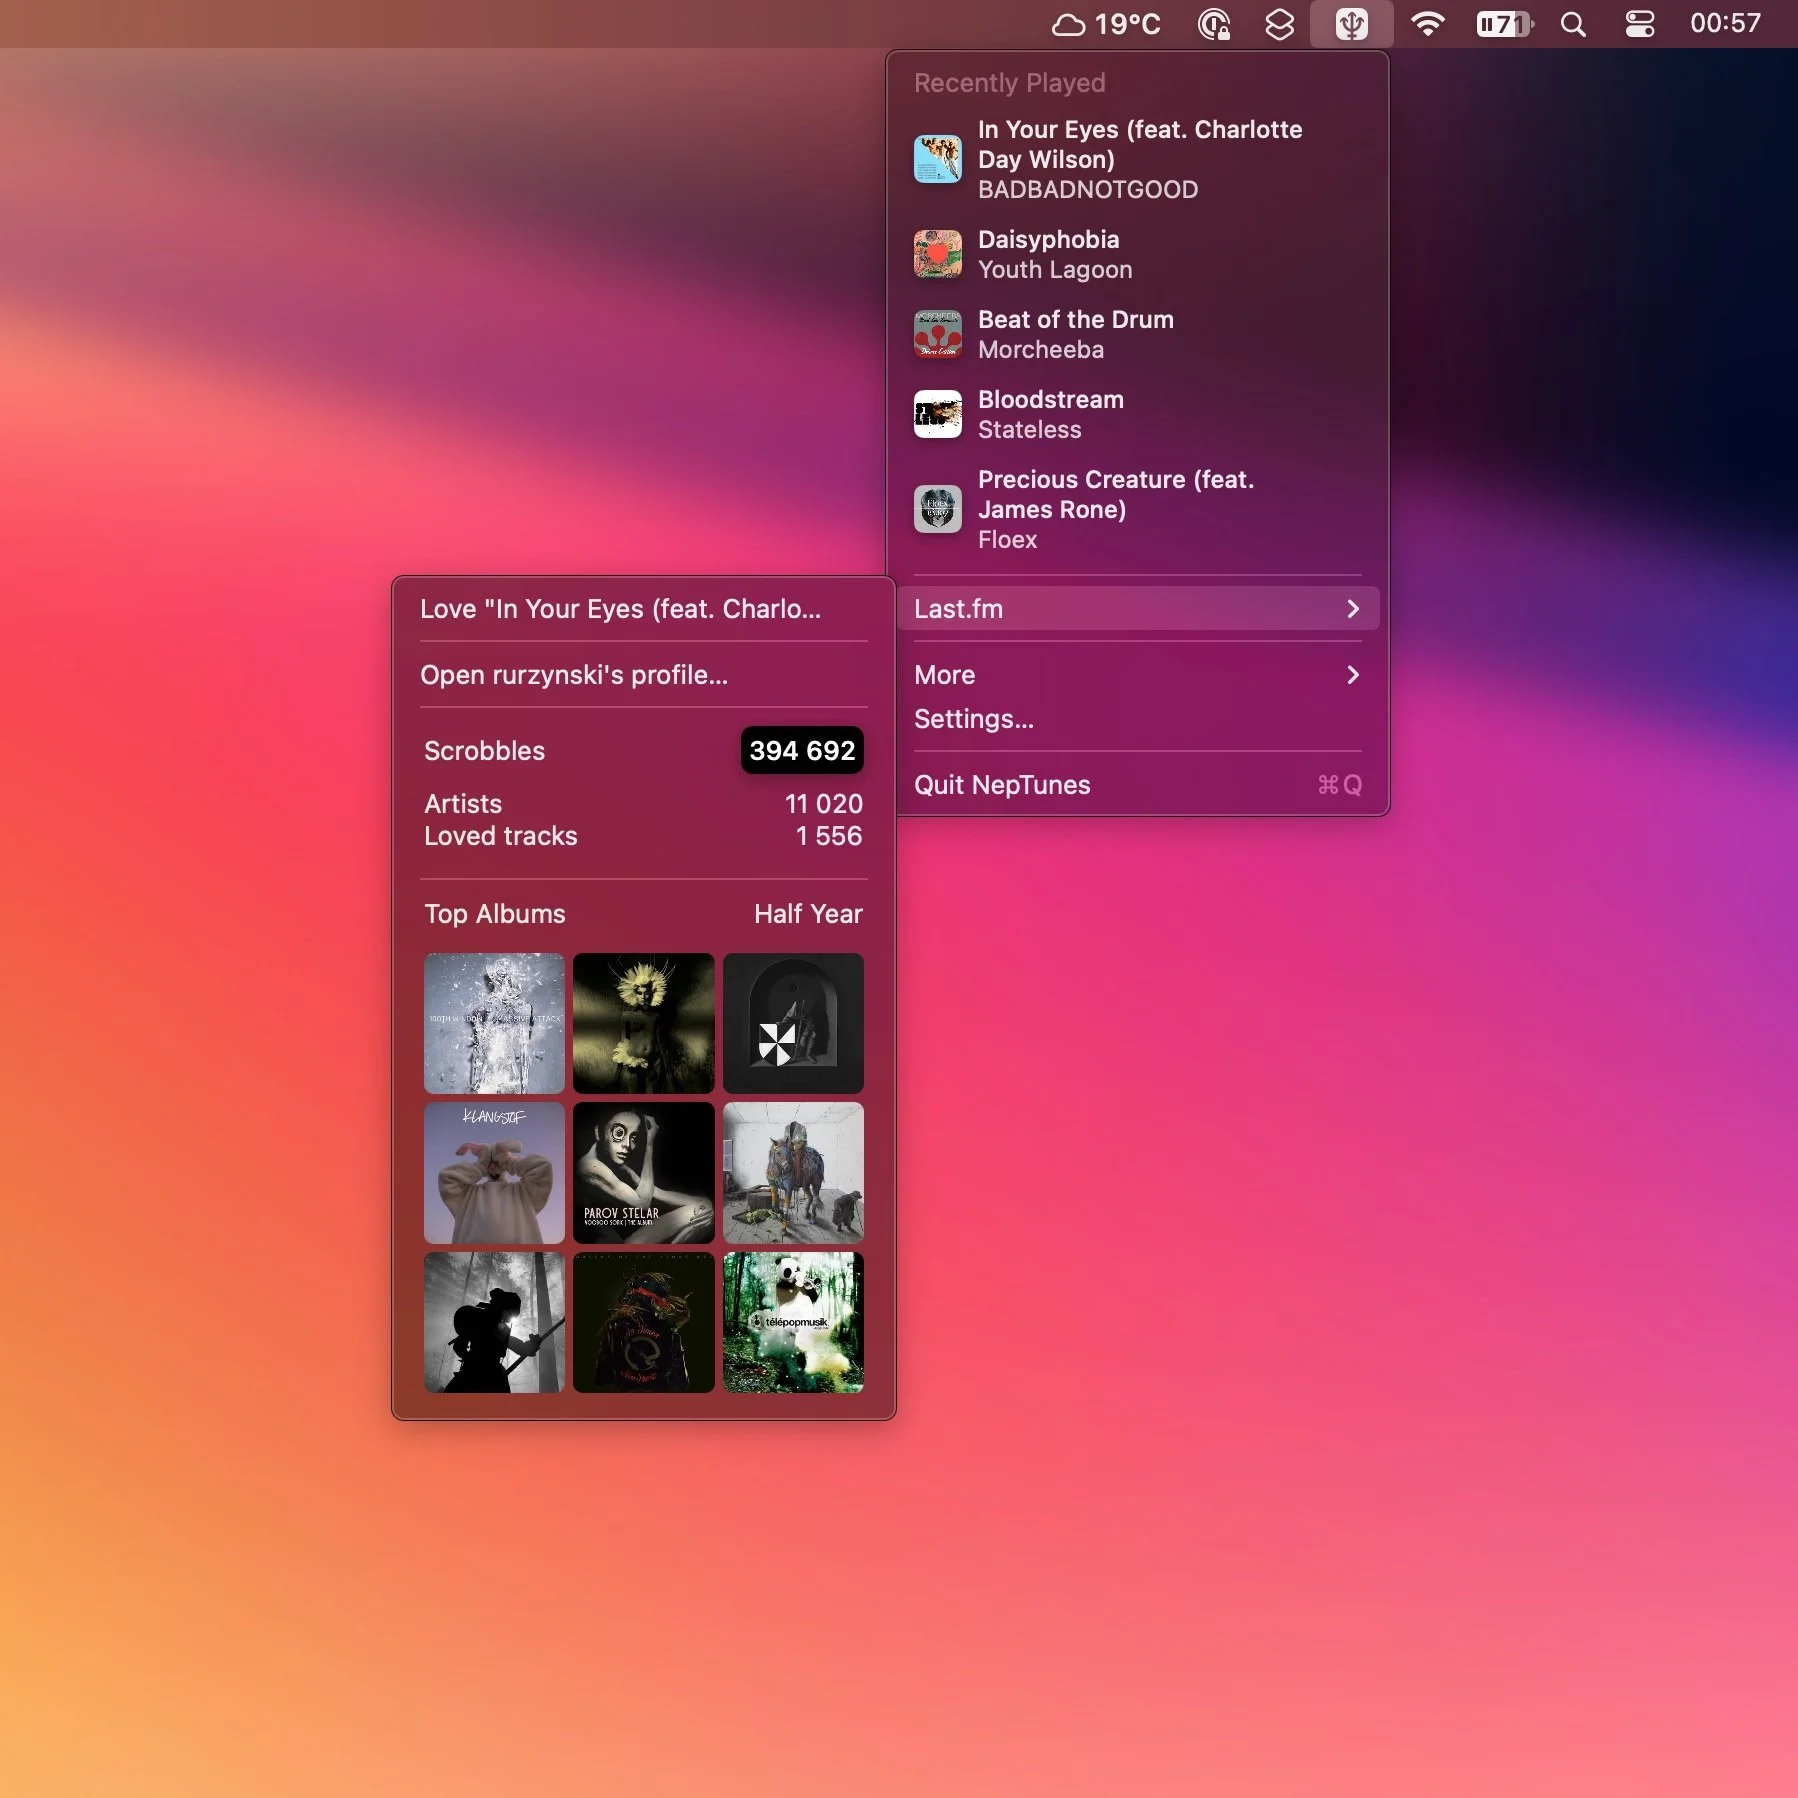1798x1798 pixels.
Task: Open the Last.fm menu item
Action: tap(1138, 609)
